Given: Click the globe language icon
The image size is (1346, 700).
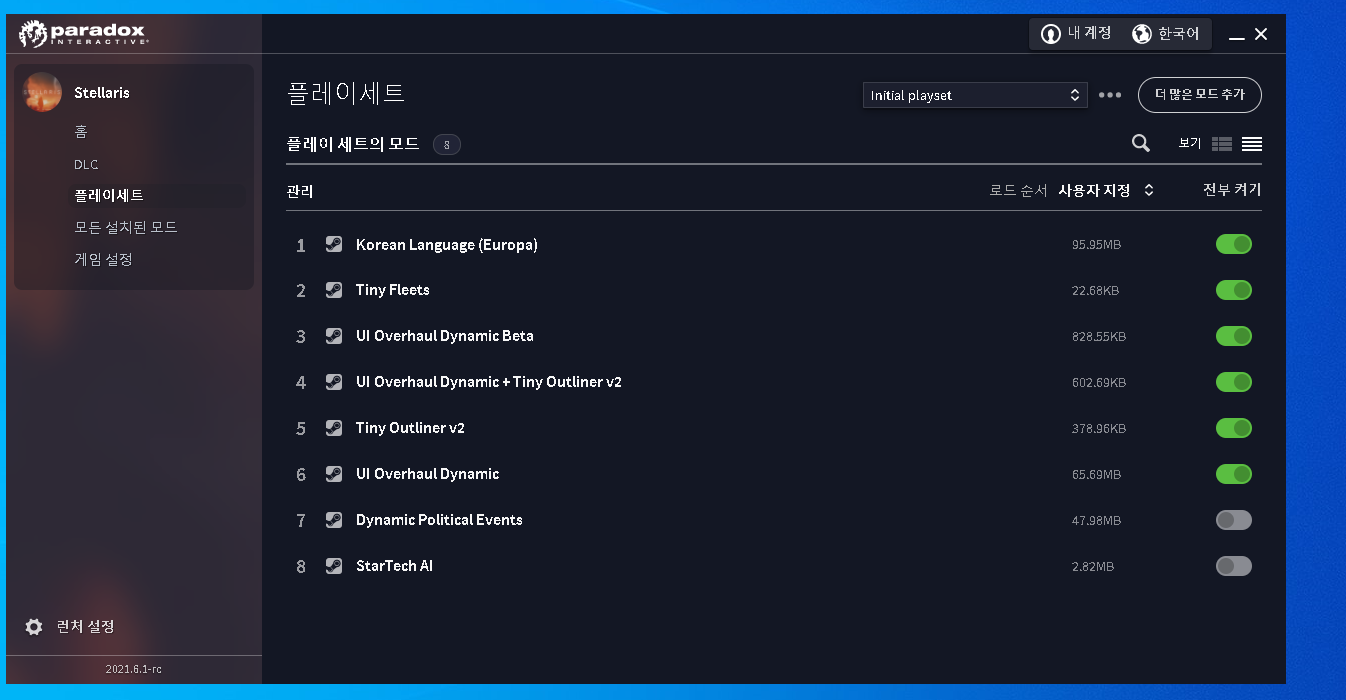Looking at the screenshot, I should [x=1141, y=34].
